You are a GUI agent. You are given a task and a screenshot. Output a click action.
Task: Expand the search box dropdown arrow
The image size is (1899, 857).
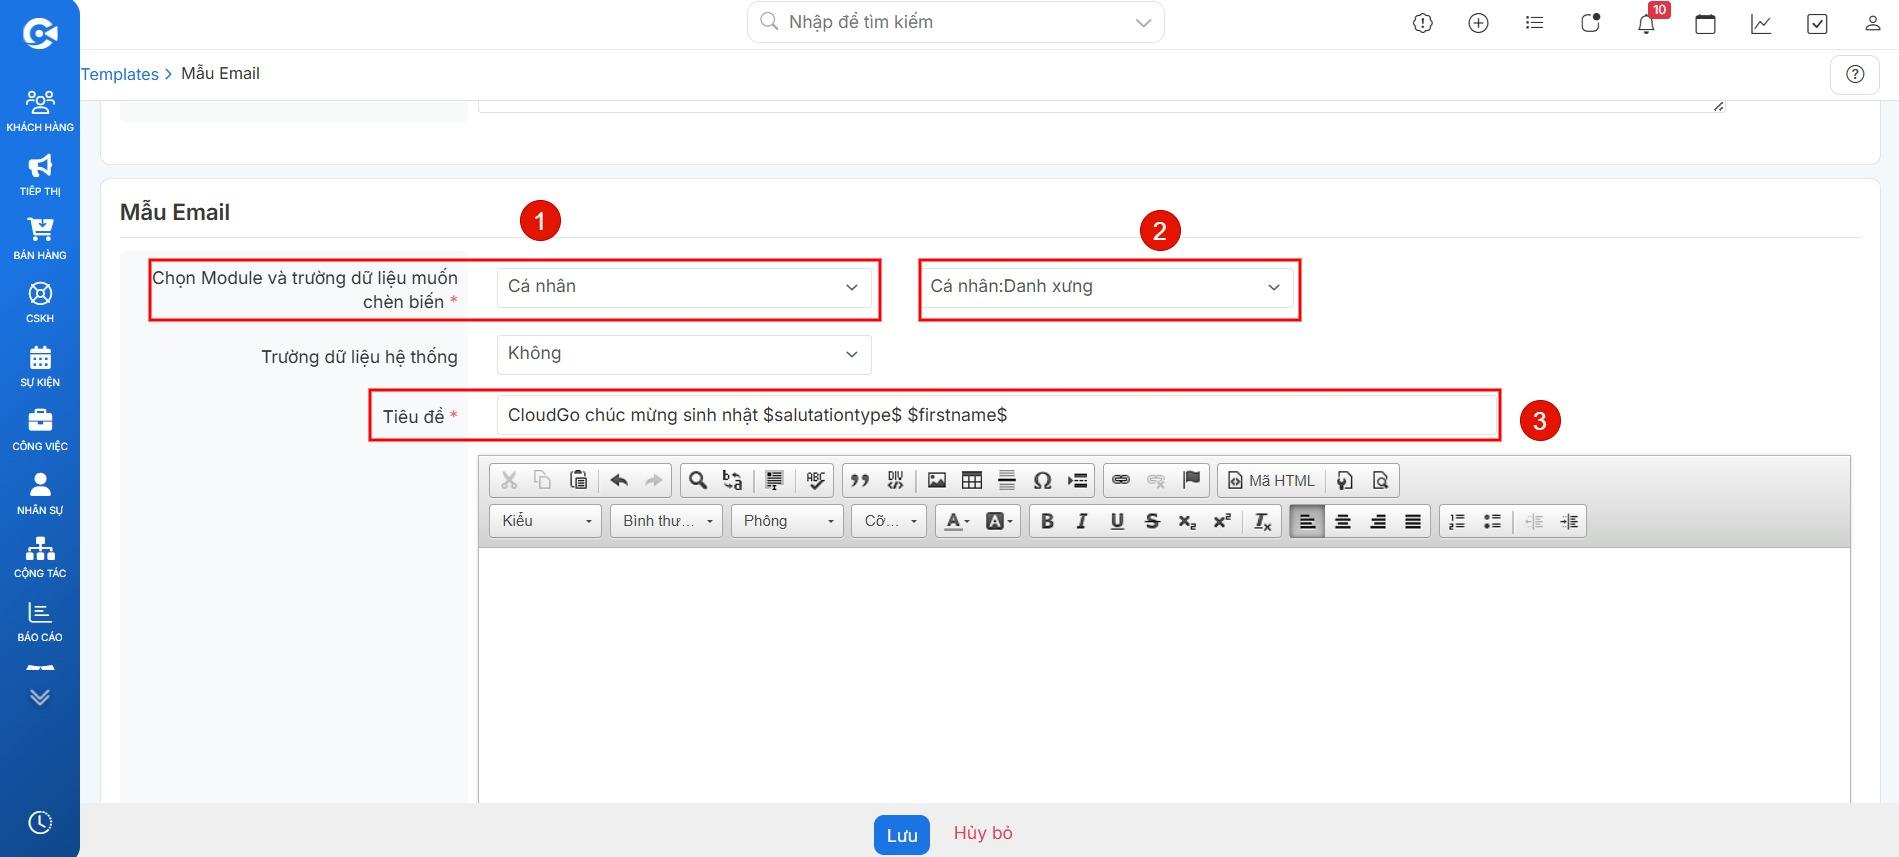1143,23
